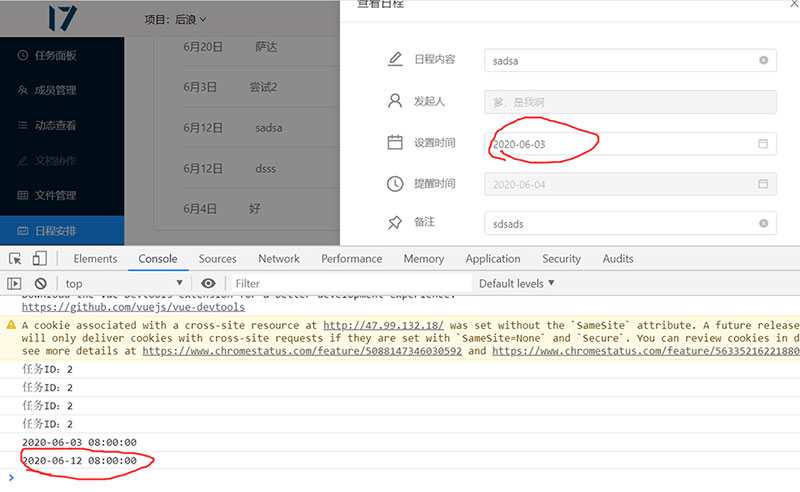Open the vue-devtools GitHub link
Viewport: 800px width, 492px height.
133,307
